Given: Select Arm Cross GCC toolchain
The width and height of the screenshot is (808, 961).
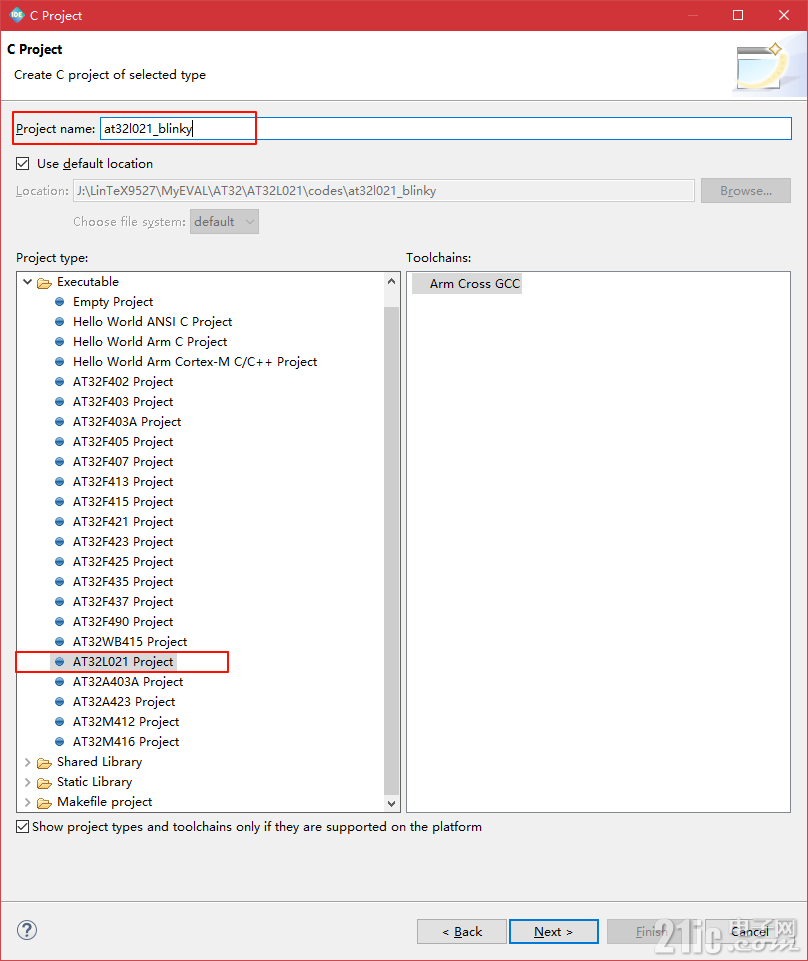Looking at the screenshot, I should (x=467, y=284).
